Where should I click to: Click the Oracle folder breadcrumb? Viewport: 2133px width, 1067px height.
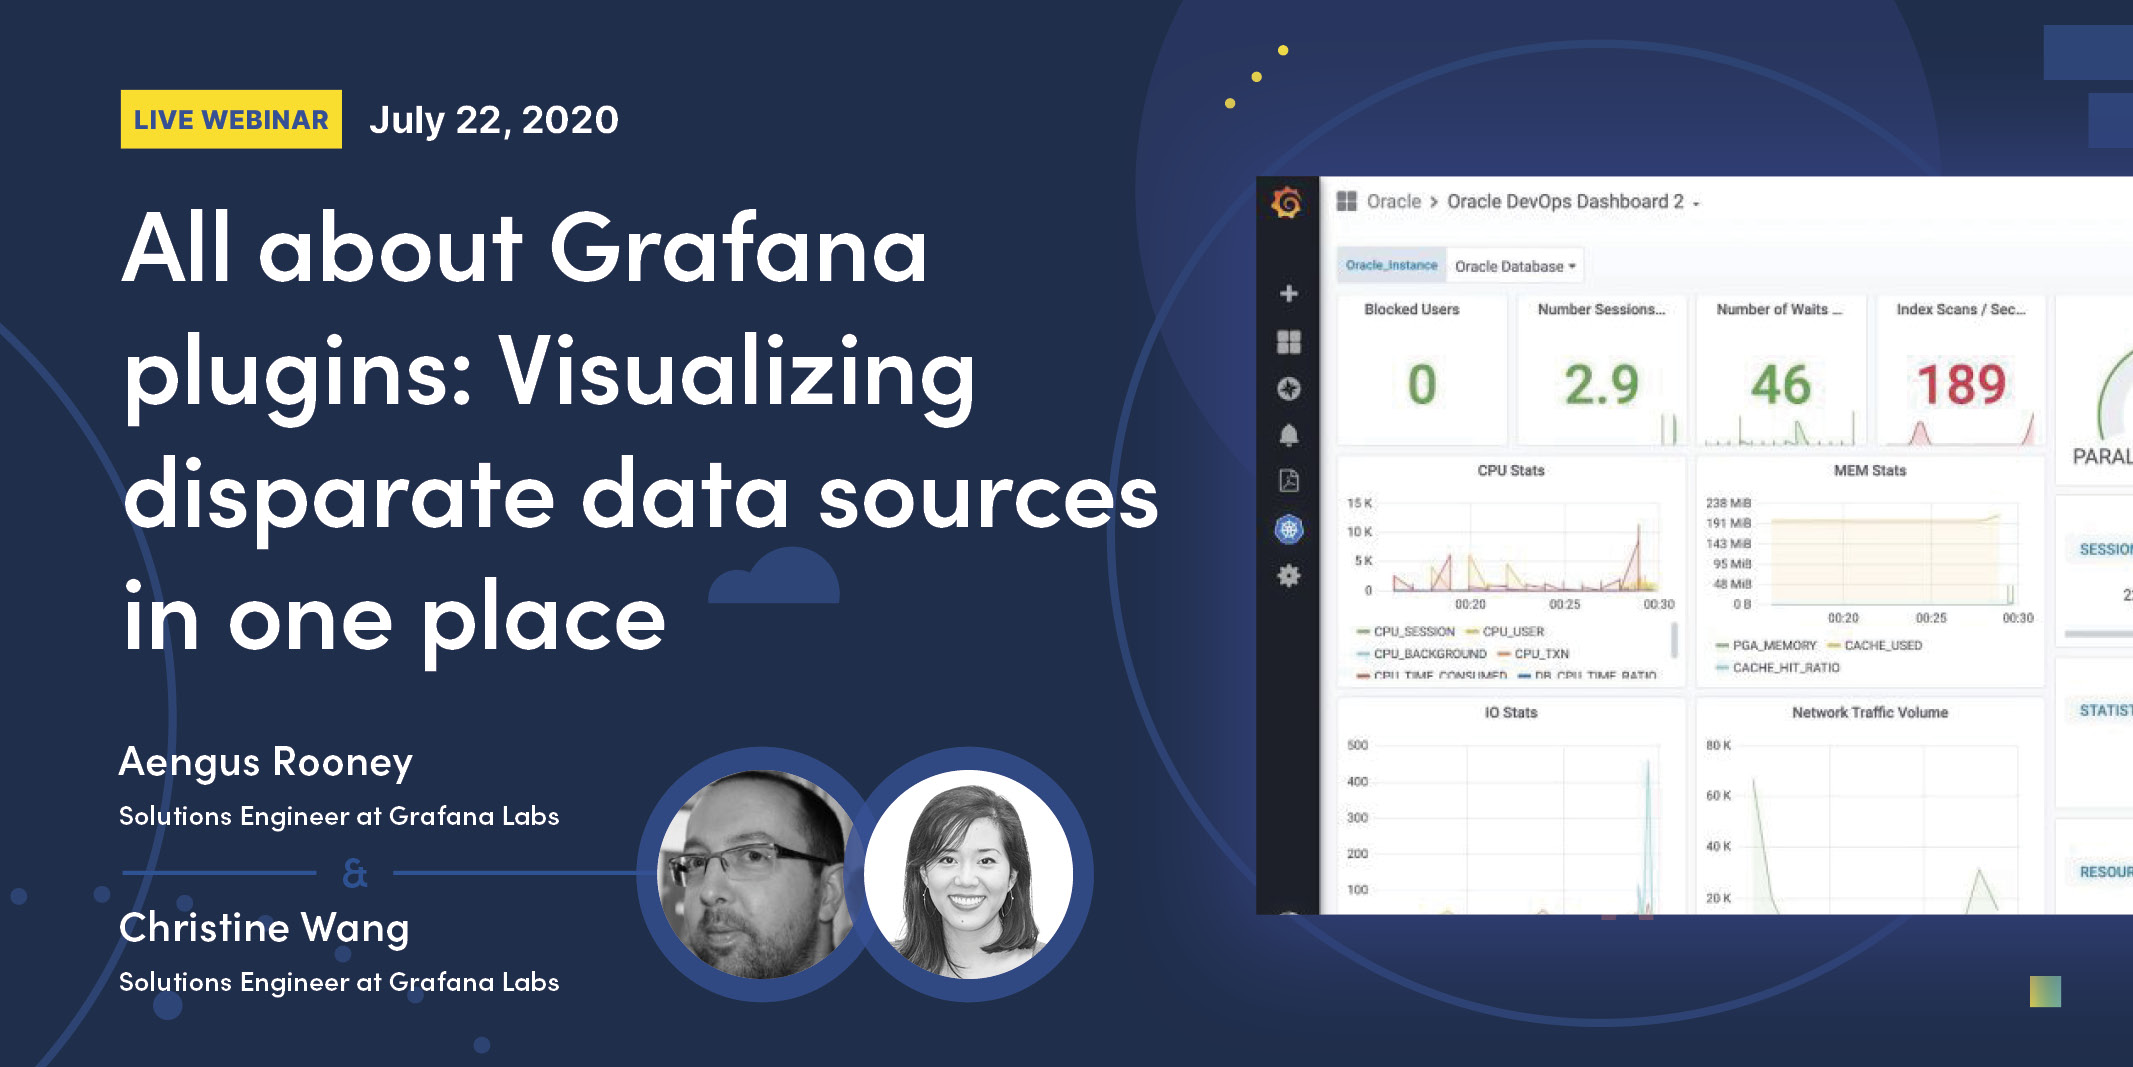(x=1394, y=201)
